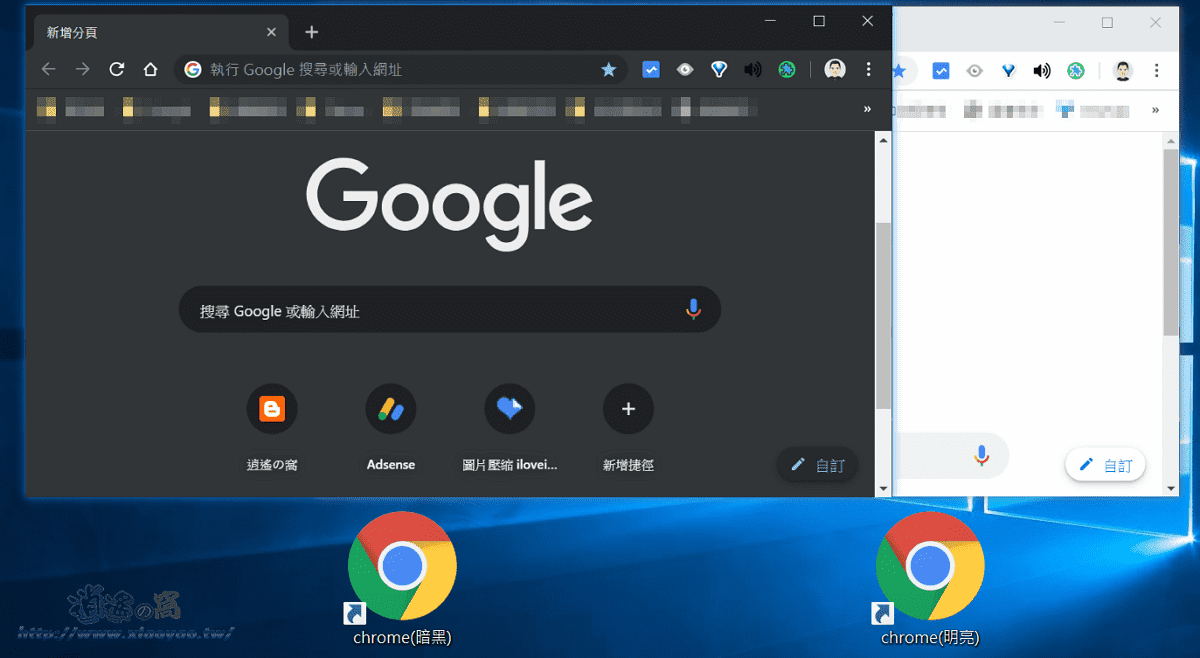The height and width of the screenshot is (658, 1200).
Task: Click the vertical scrollbar thumb in dark Chrome
Action: pos(883,316)
